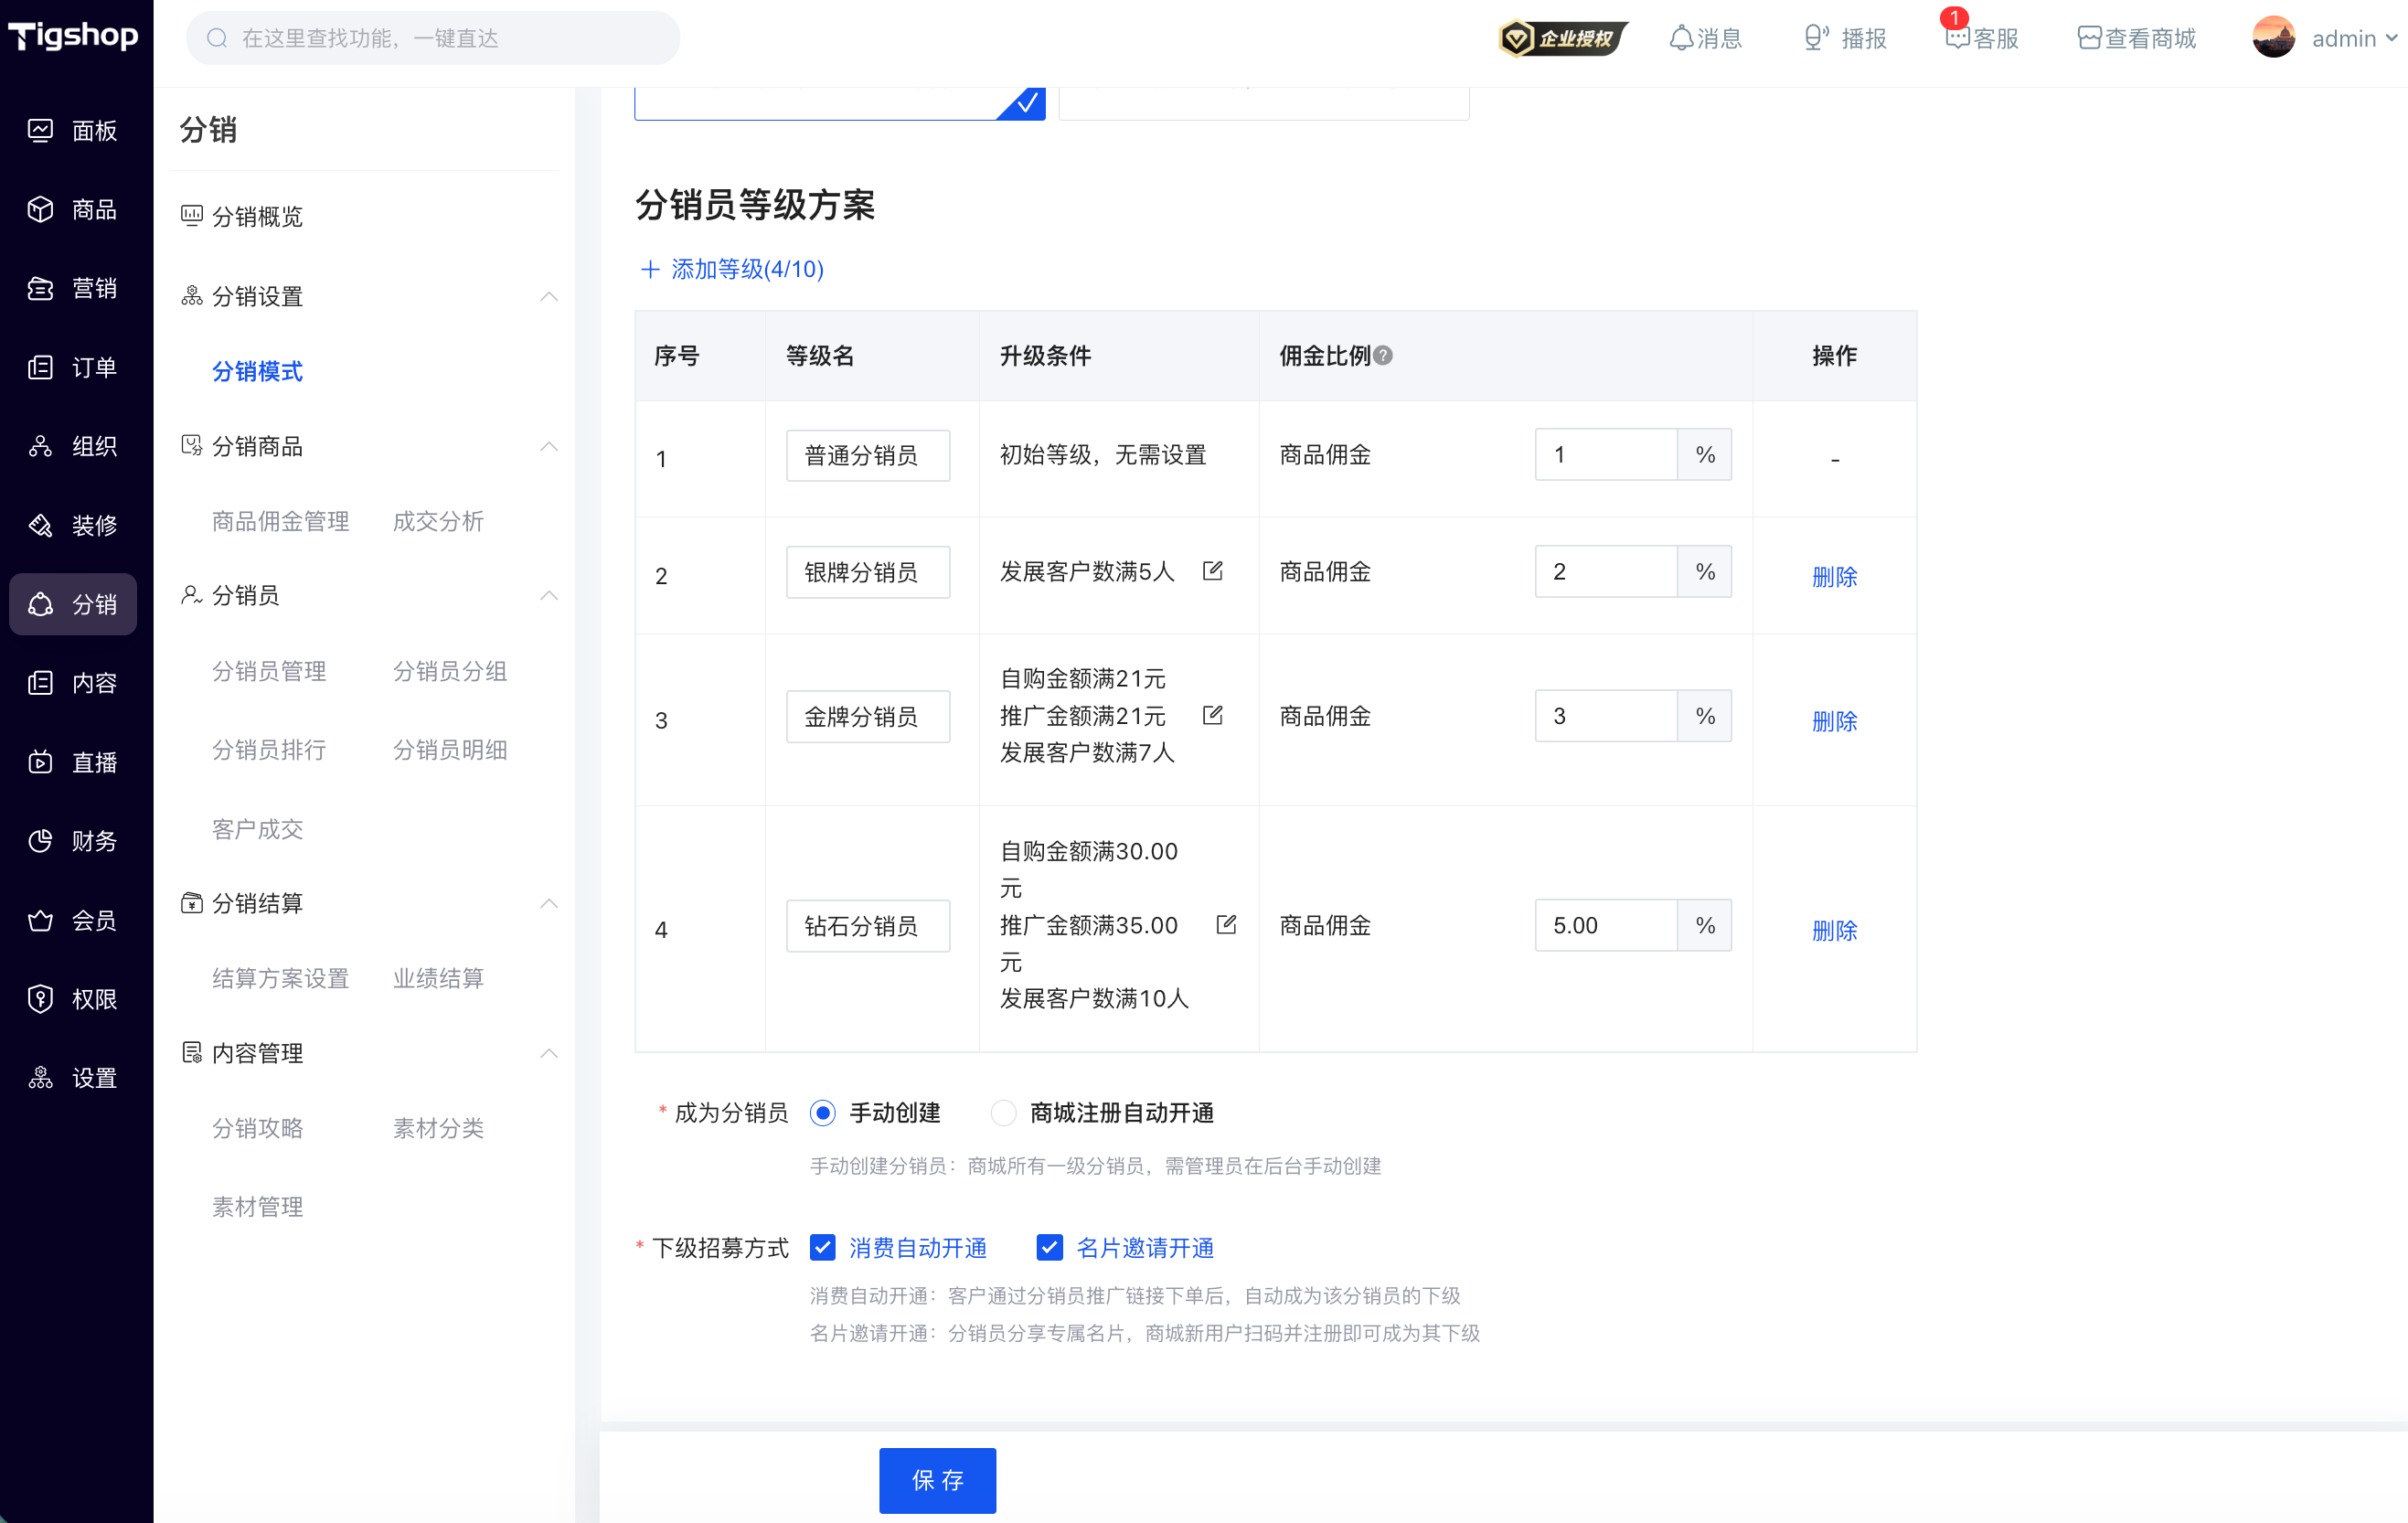
Task: Click the 企业授权 badge
Action: pos(1562,38)
